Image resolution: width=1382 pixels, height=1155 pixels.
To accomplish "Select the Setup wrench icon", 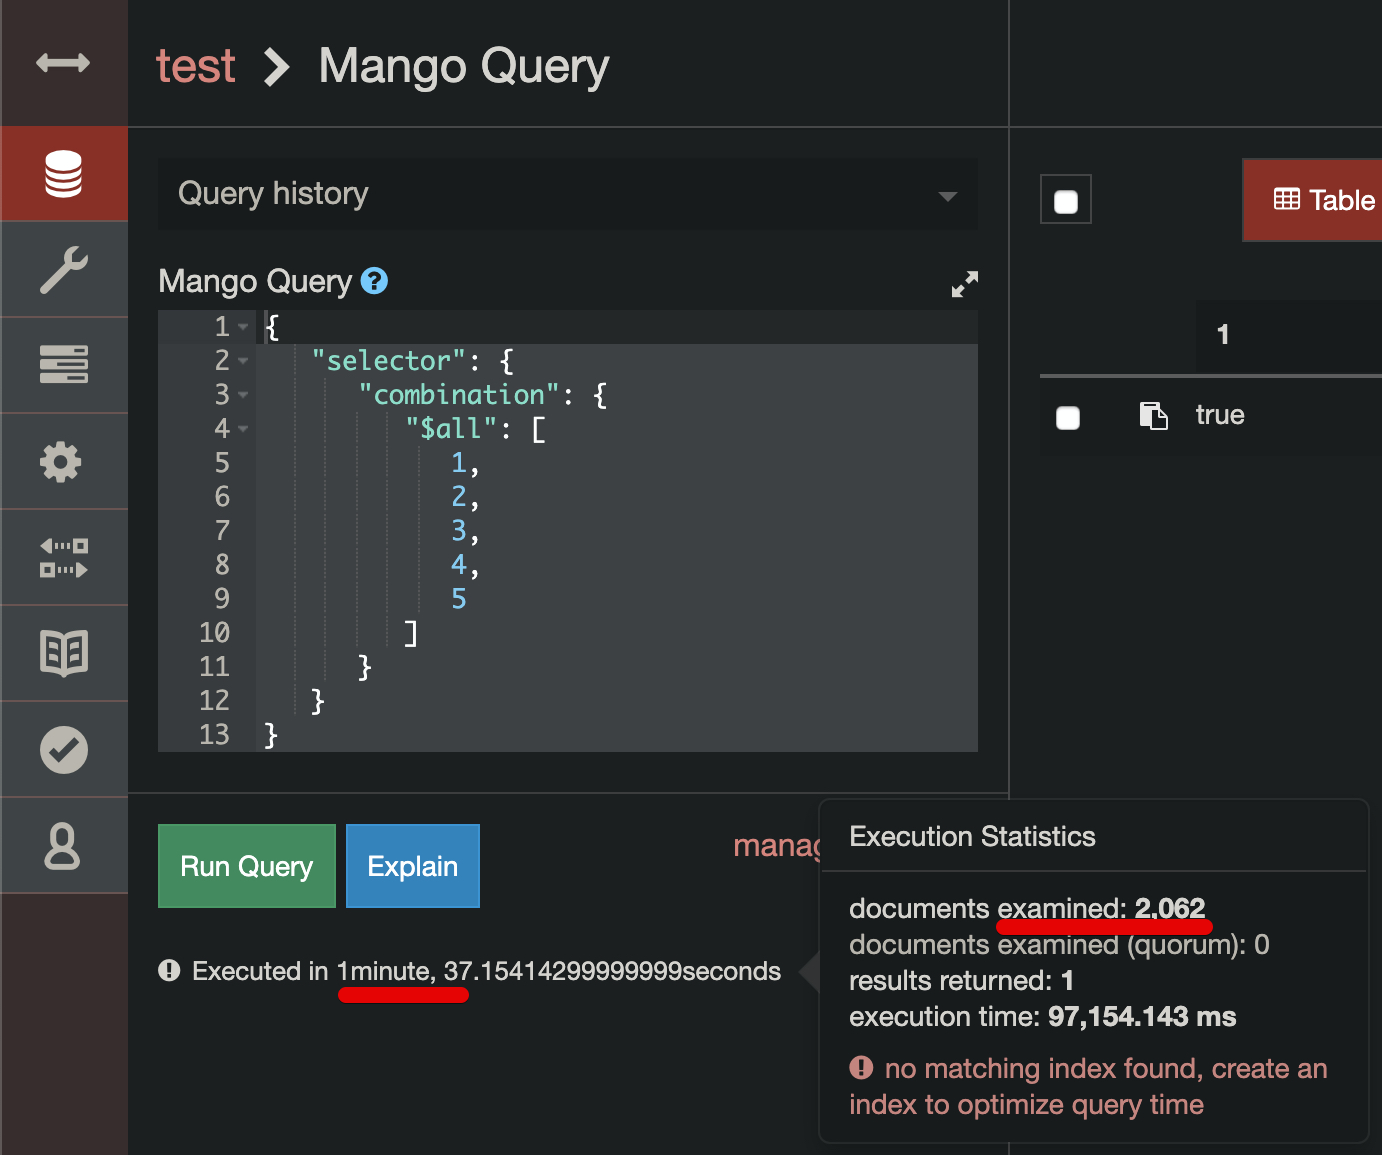I will coord(63,269).
